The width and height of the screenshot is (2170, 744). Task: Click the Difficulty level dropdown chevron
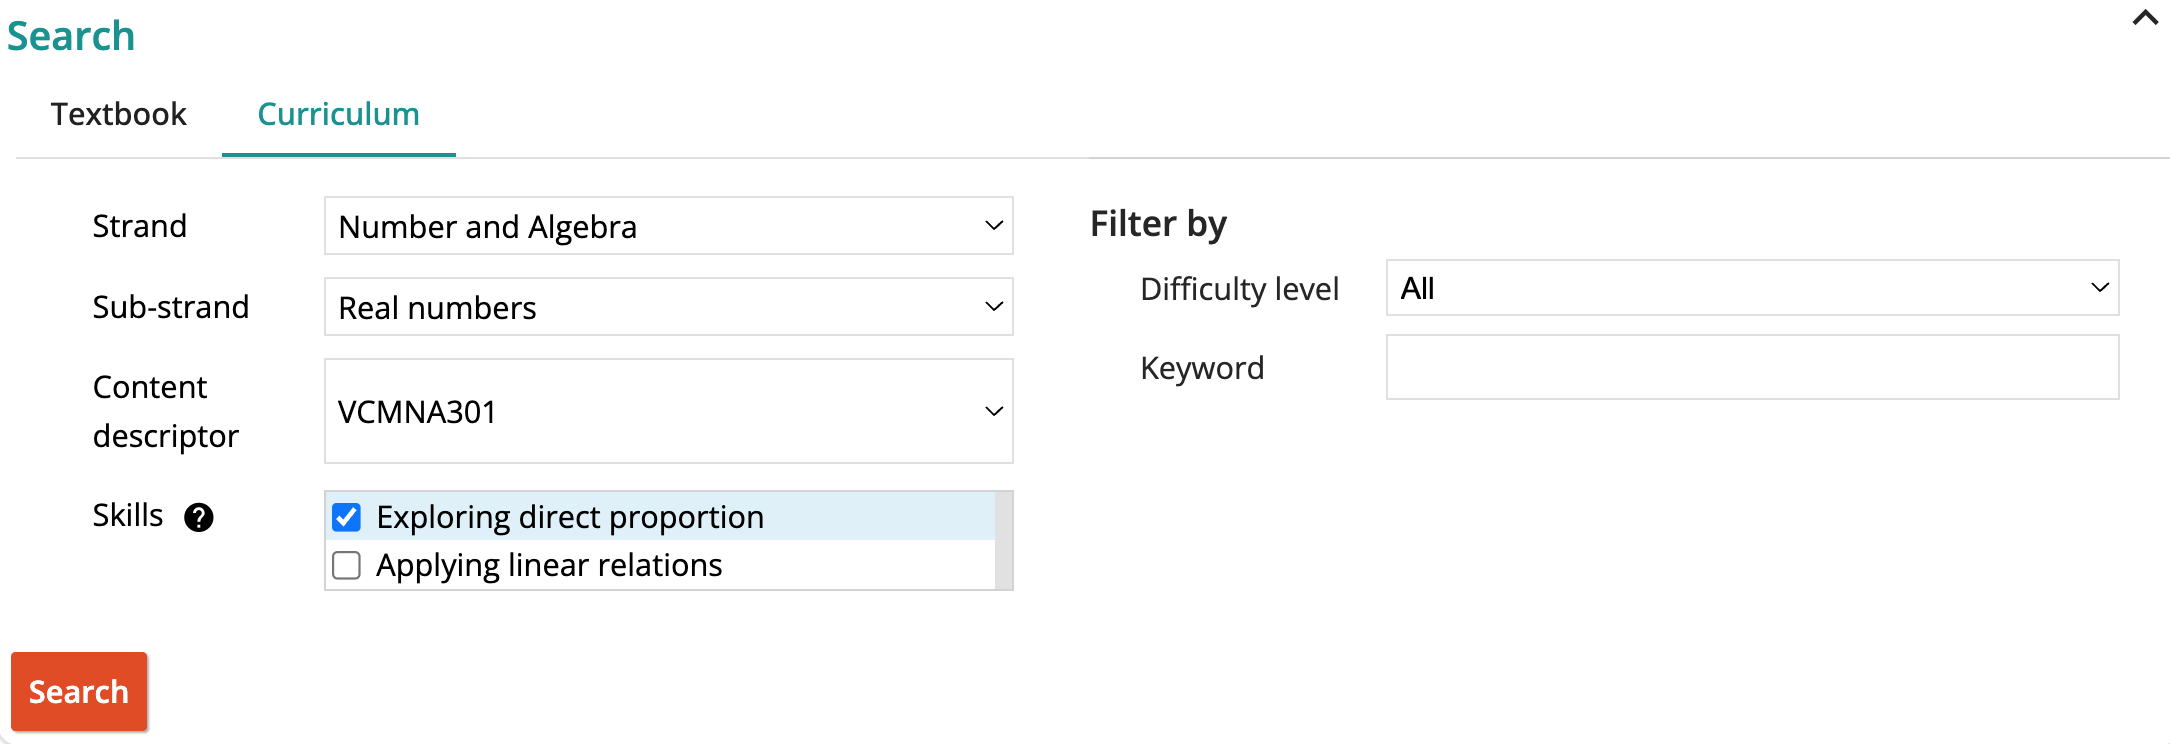tap(2099, 288)
